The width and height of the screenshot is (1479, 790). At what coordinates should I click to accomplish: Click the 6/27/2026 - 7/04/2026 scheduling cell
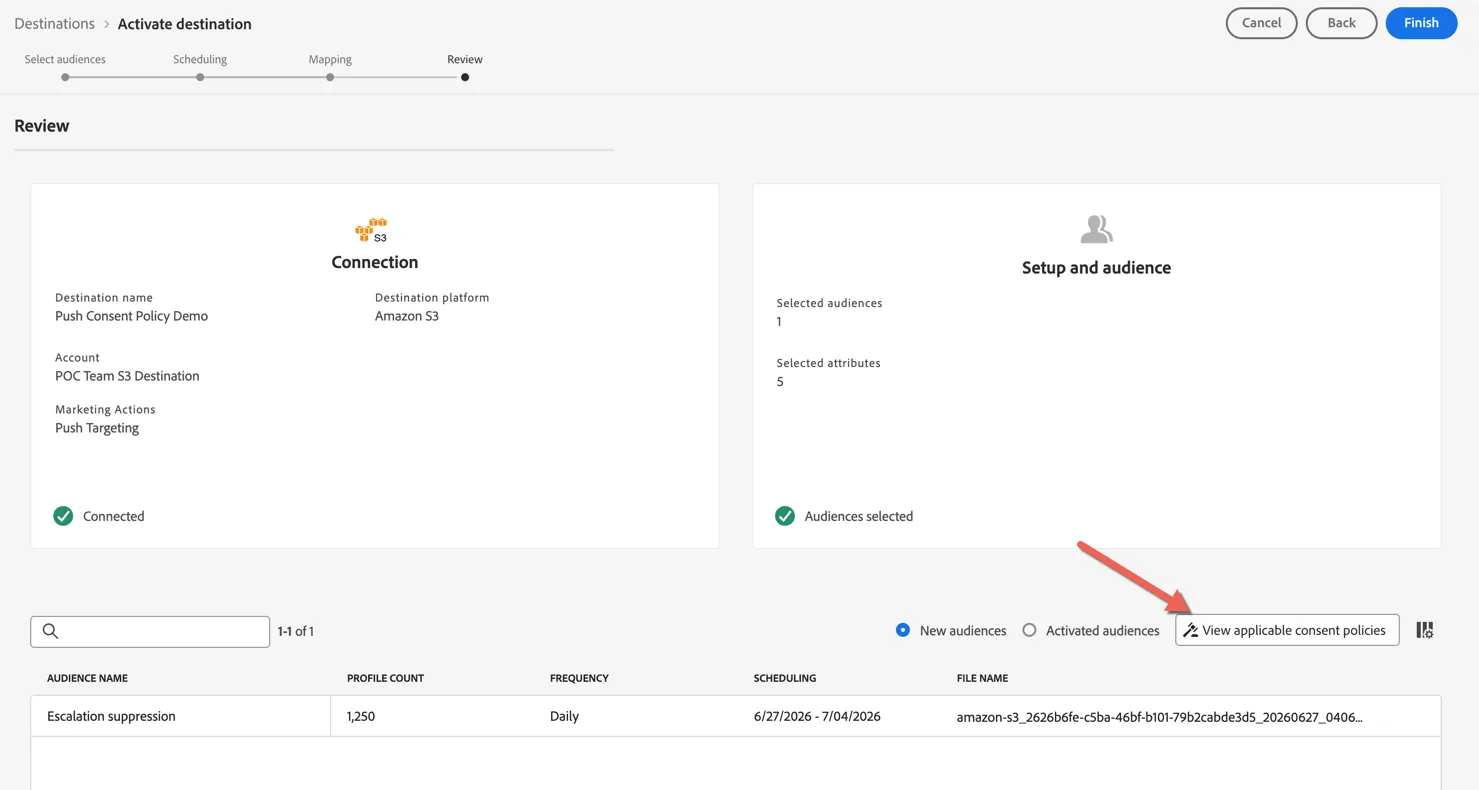[x=817, y=716]
